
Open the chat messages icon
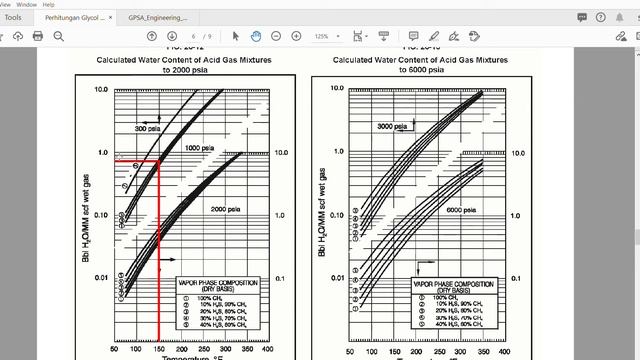[582, 17]
